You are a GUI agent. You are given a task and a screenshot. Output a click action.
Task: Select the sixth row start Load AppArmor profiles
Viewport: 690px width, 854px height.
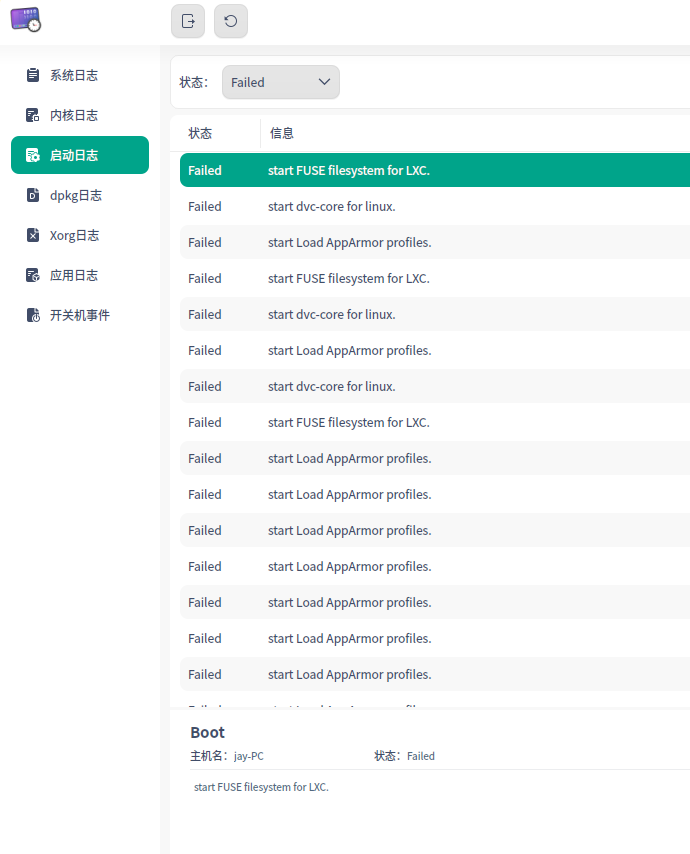[x=435, y=350]
